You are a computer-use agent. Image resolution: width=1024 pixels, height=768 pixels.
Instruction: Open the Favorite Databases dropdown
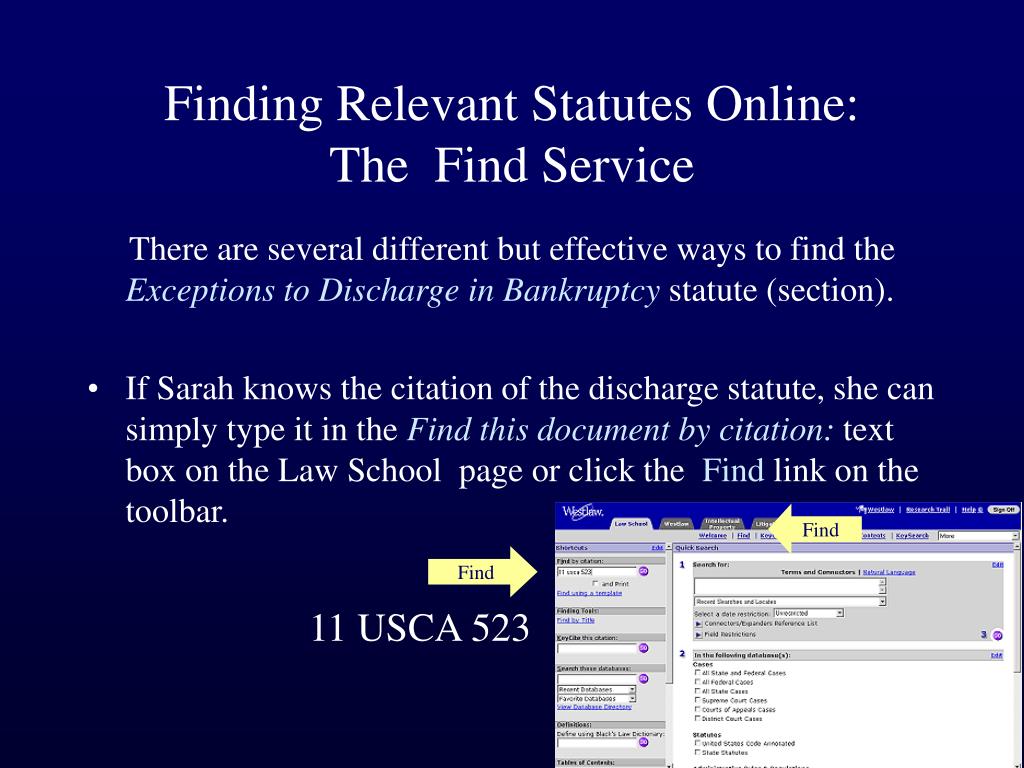click(x=596, y=699)
